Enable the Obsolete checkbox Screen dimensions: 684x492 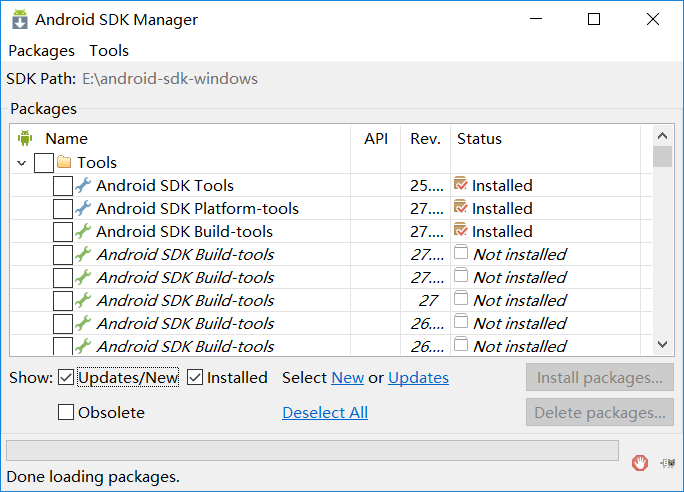(66, 412)
